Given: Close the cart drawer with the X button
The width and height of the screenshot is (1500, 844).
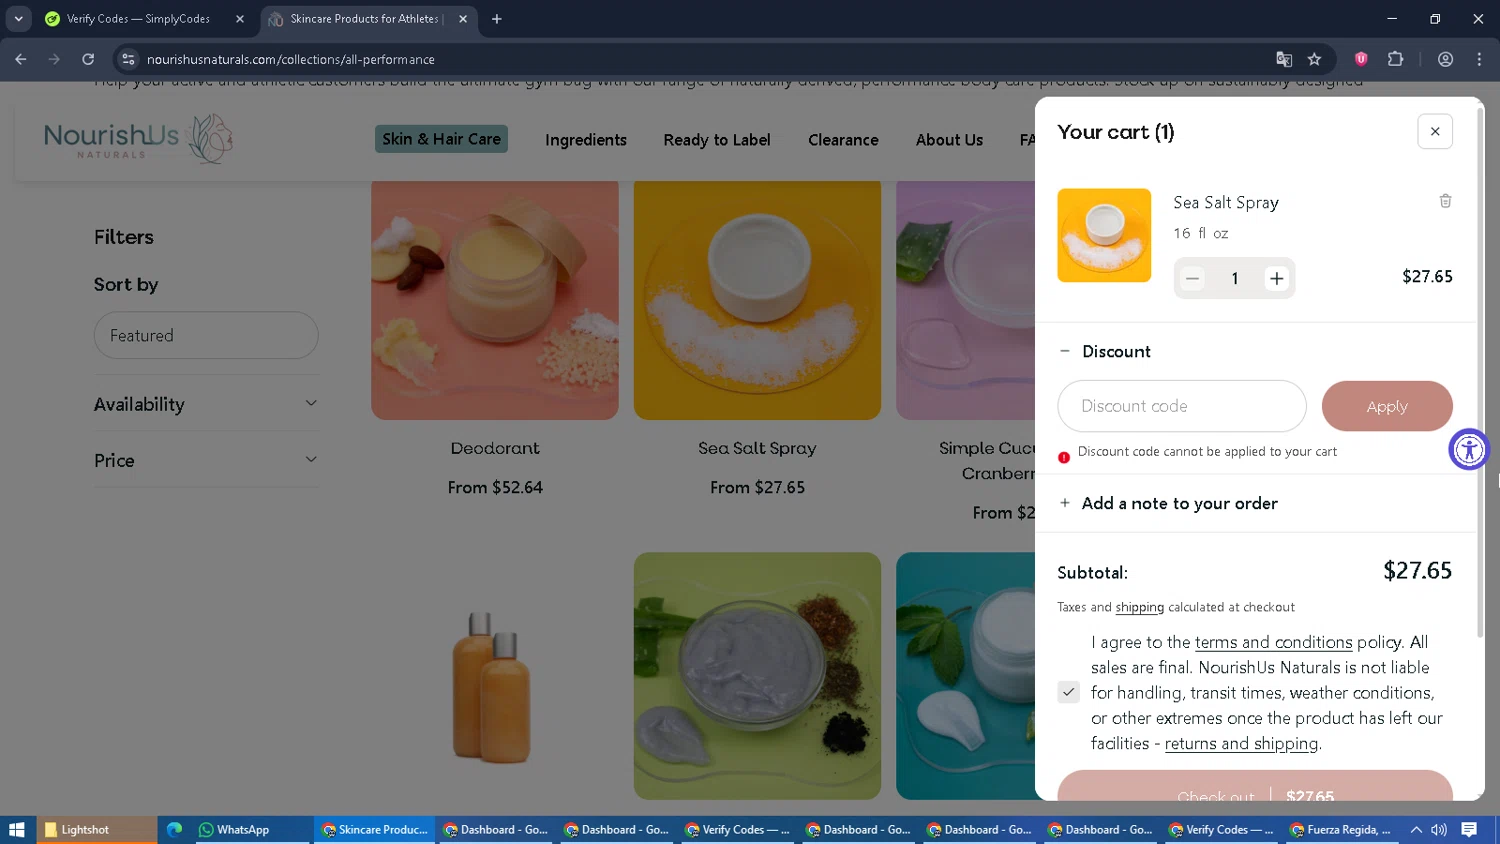Looking at the screenshot, I should 1434,131.
